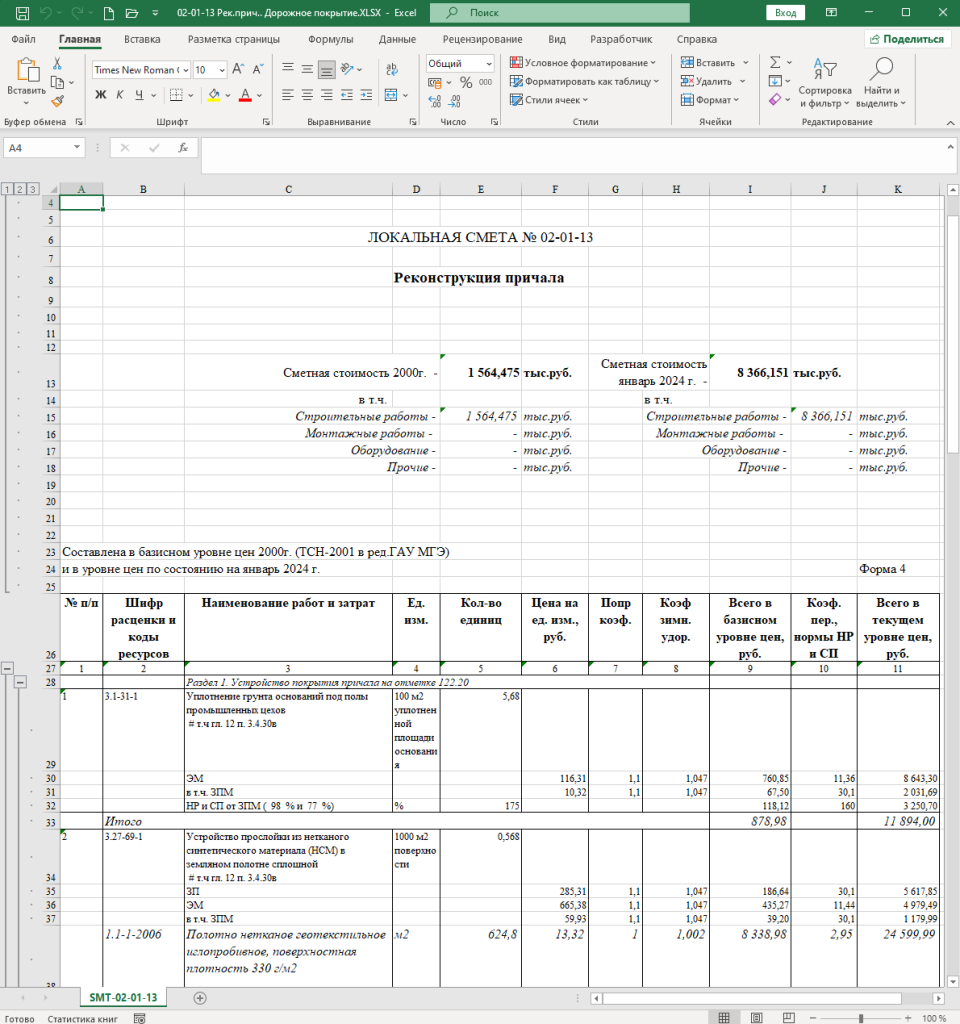The width and height of the screenshot is (960, 1024).
Task: Add new sheet with plus icon
Action: tap(200, 998)
